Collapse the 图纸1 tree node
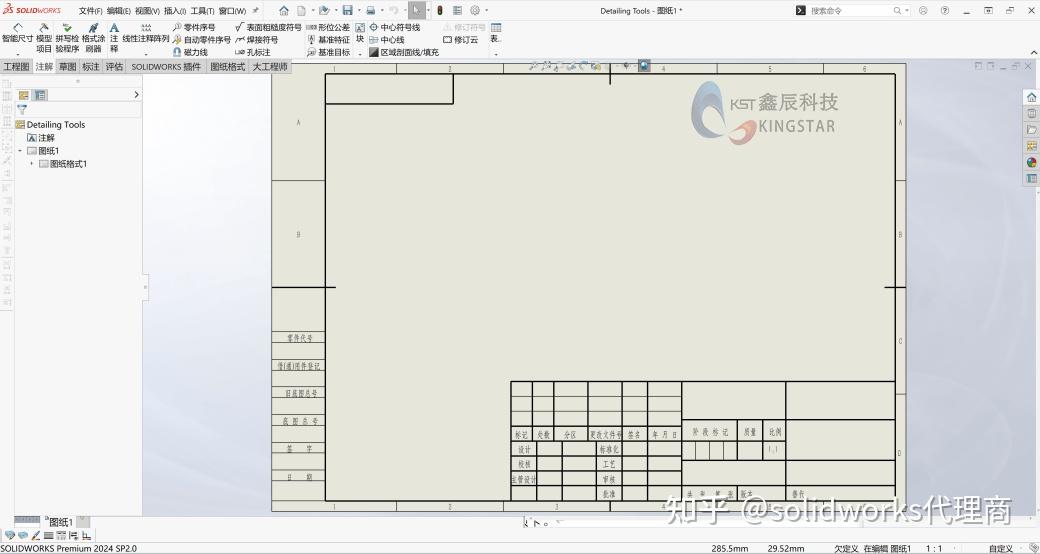This screenshot has height=554, width=1040. [20, 151]
